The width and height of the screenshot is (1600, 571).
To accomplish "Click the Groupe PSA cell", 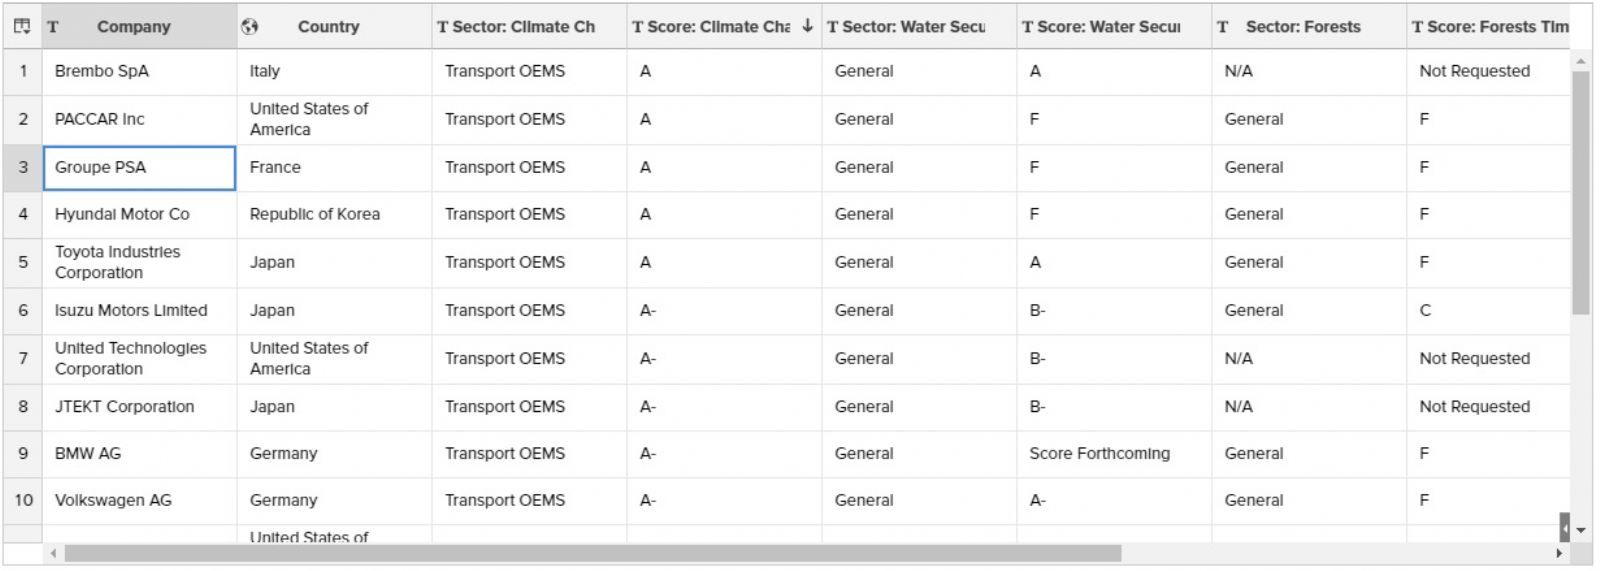I will point(139,167).
